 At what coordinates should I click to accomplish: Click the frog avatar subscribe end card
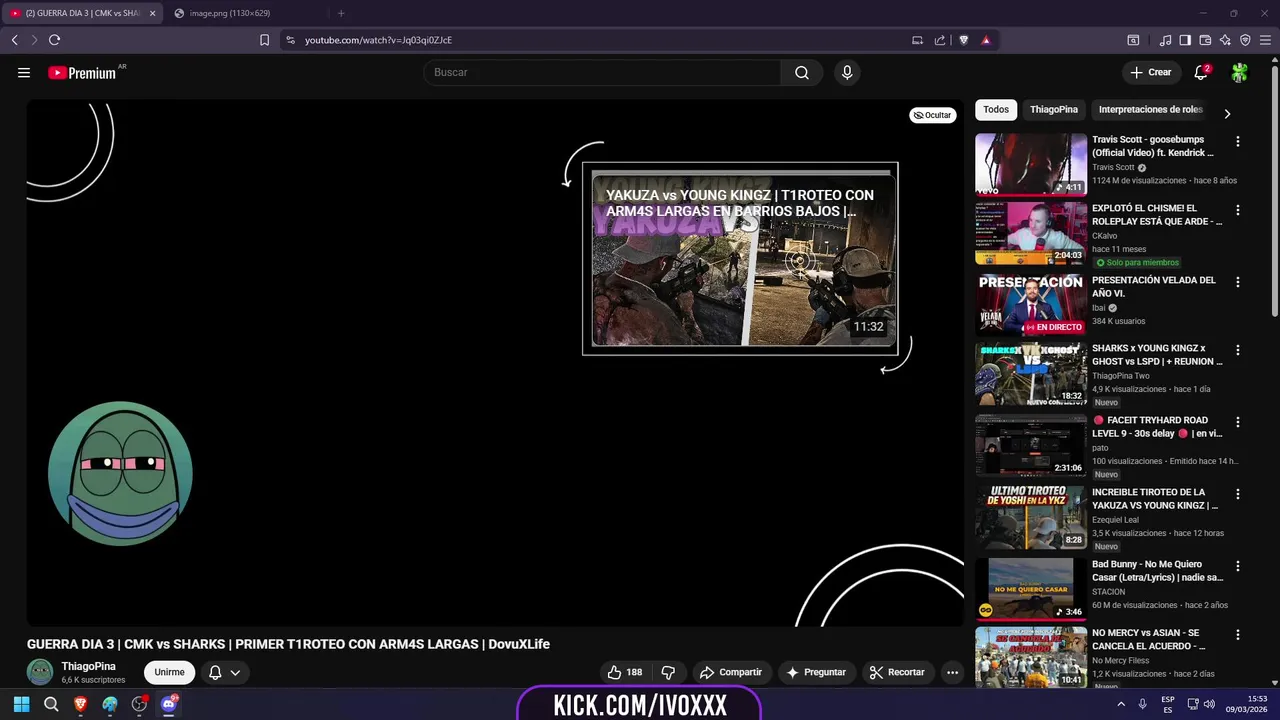(x=120, y=473)
